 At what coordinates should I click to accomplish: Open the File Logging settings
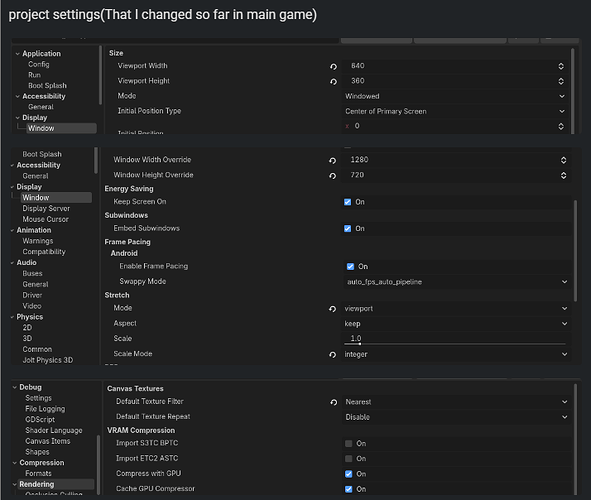tap(45, 409)
